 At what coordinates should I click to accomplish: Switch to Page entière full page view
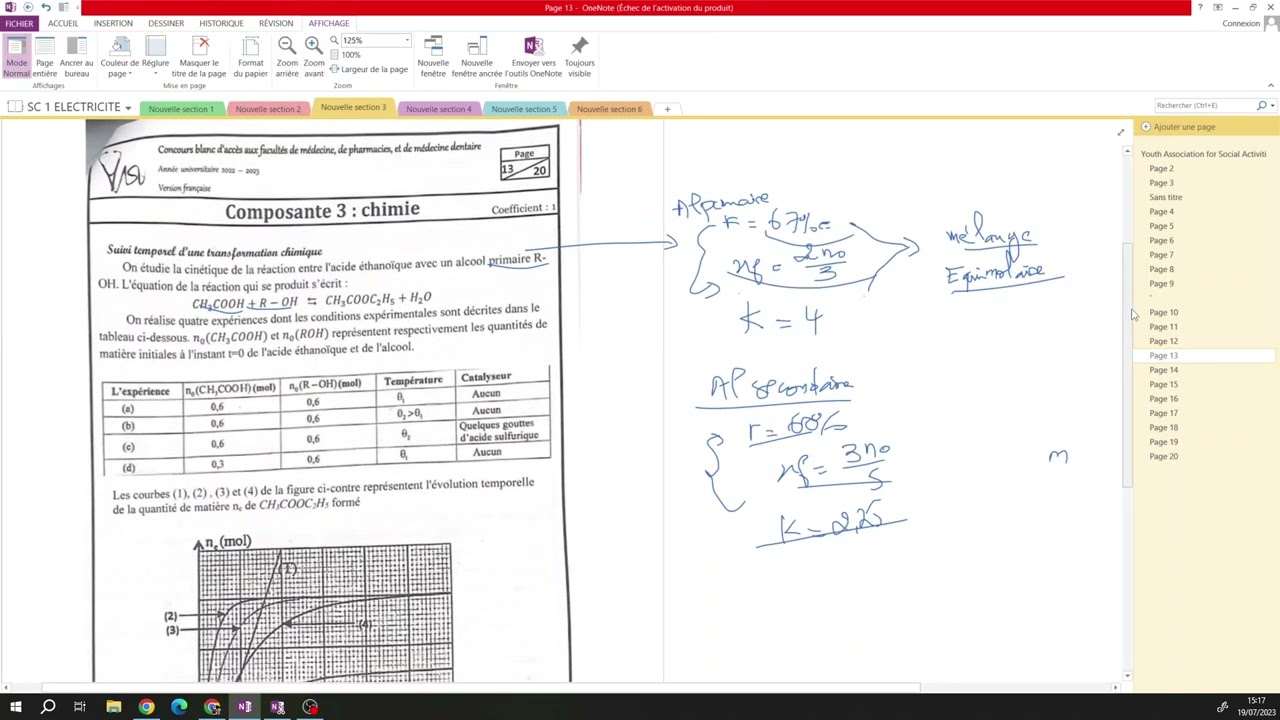pos(45,57)
